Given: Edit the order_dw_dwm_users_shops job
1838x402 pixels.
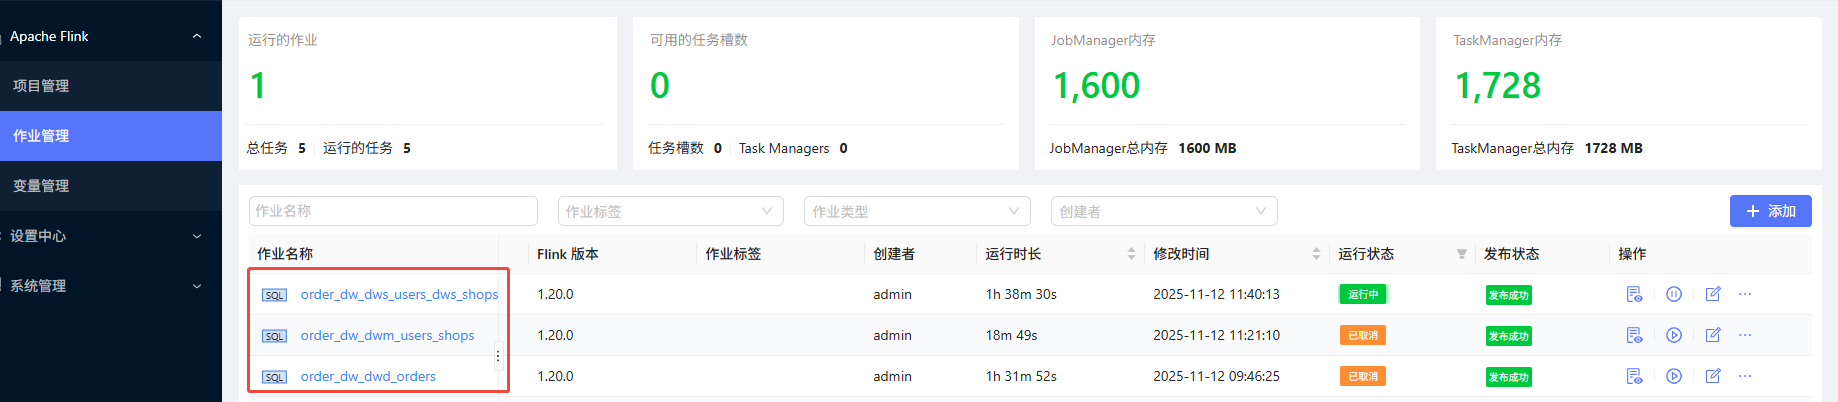Looking at the screenshot, I should click(x=1713, y=335).
